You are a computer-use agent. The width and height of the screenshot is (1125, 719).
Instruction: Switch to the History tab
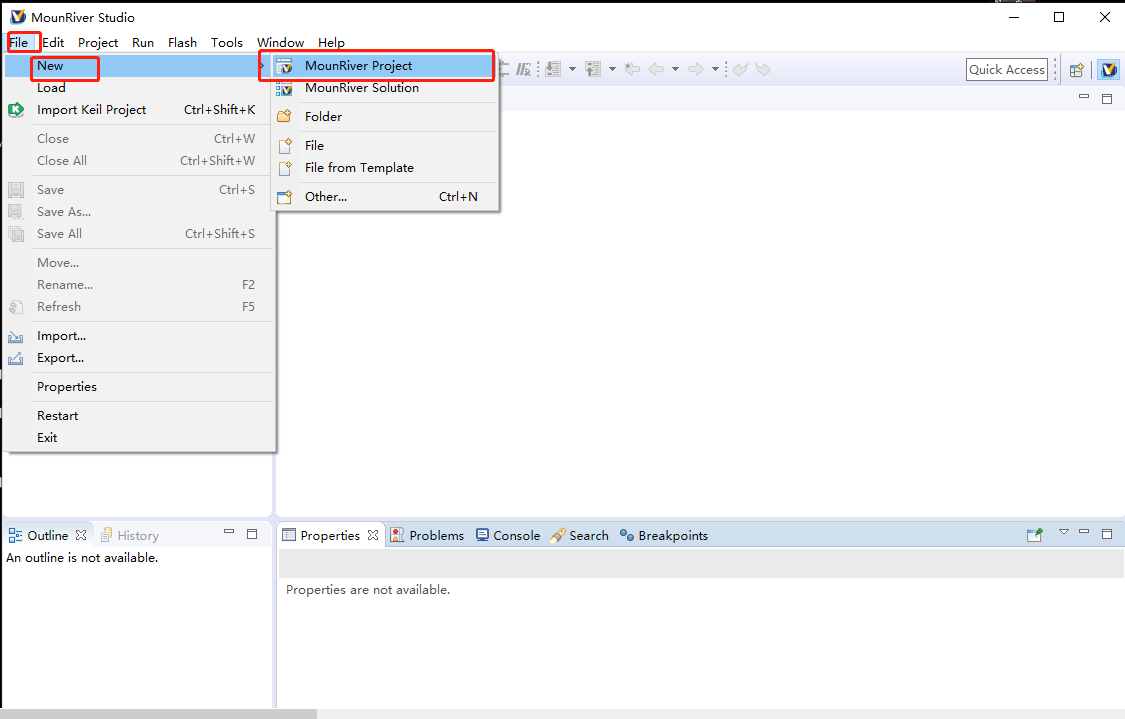(x=131, y=535)
